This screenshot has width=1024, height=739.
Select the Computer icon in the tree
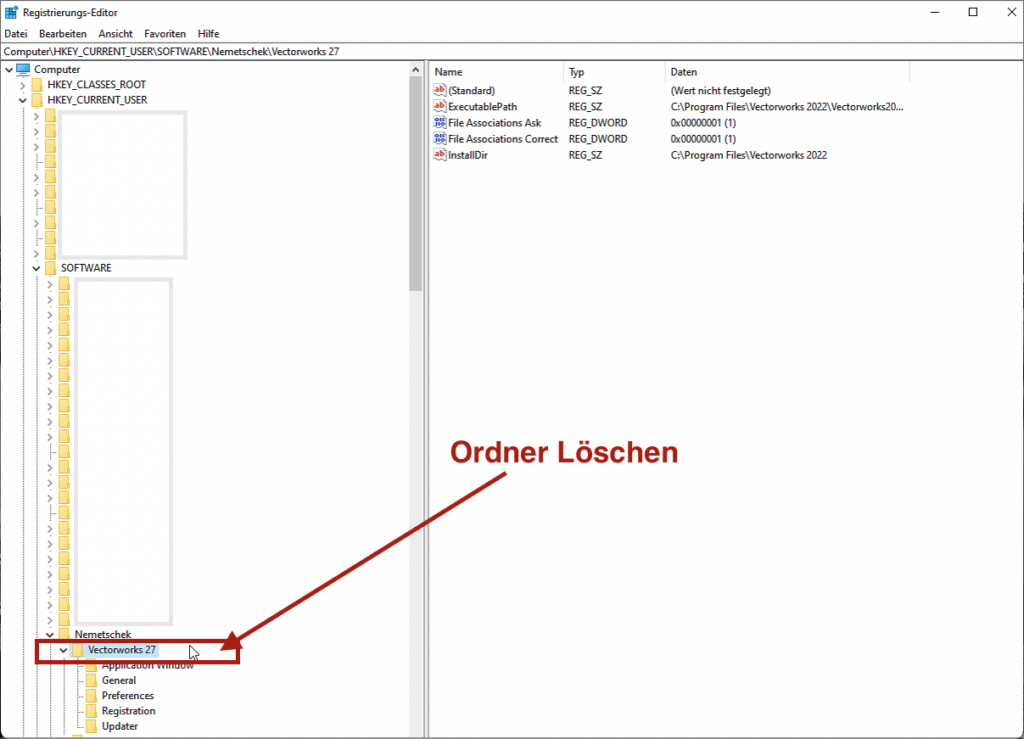tap(24, 69)
